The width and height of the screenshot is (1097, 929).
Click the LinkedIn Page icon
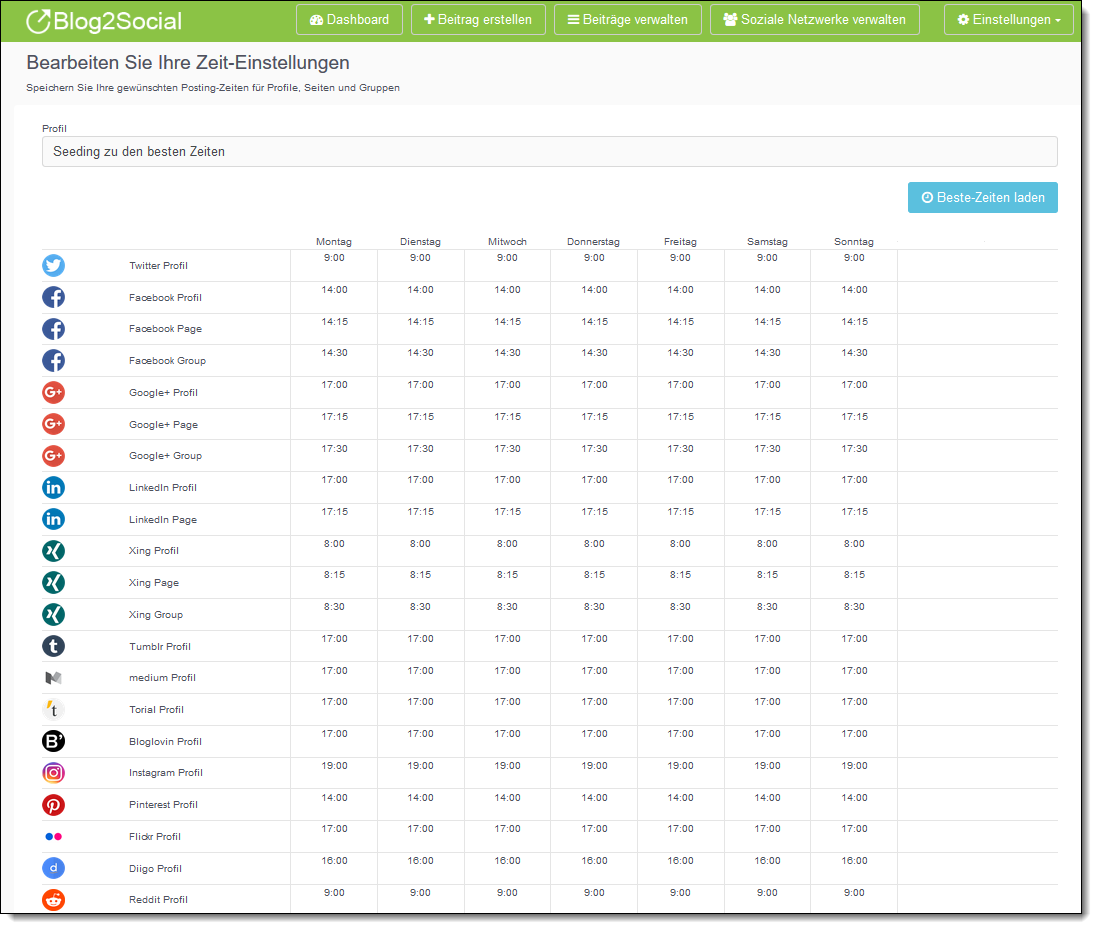pyautogui.click(x=54, y=519)
